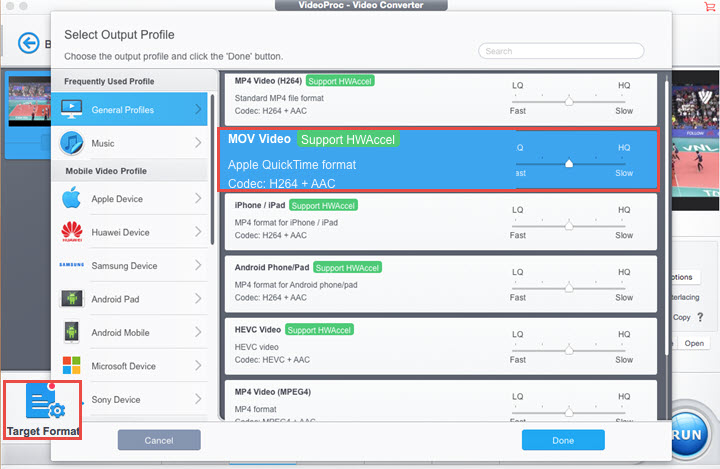This screenshot has height=469, width=720.
Task: Open the shopping cart icon
Action: coord(709,6)
